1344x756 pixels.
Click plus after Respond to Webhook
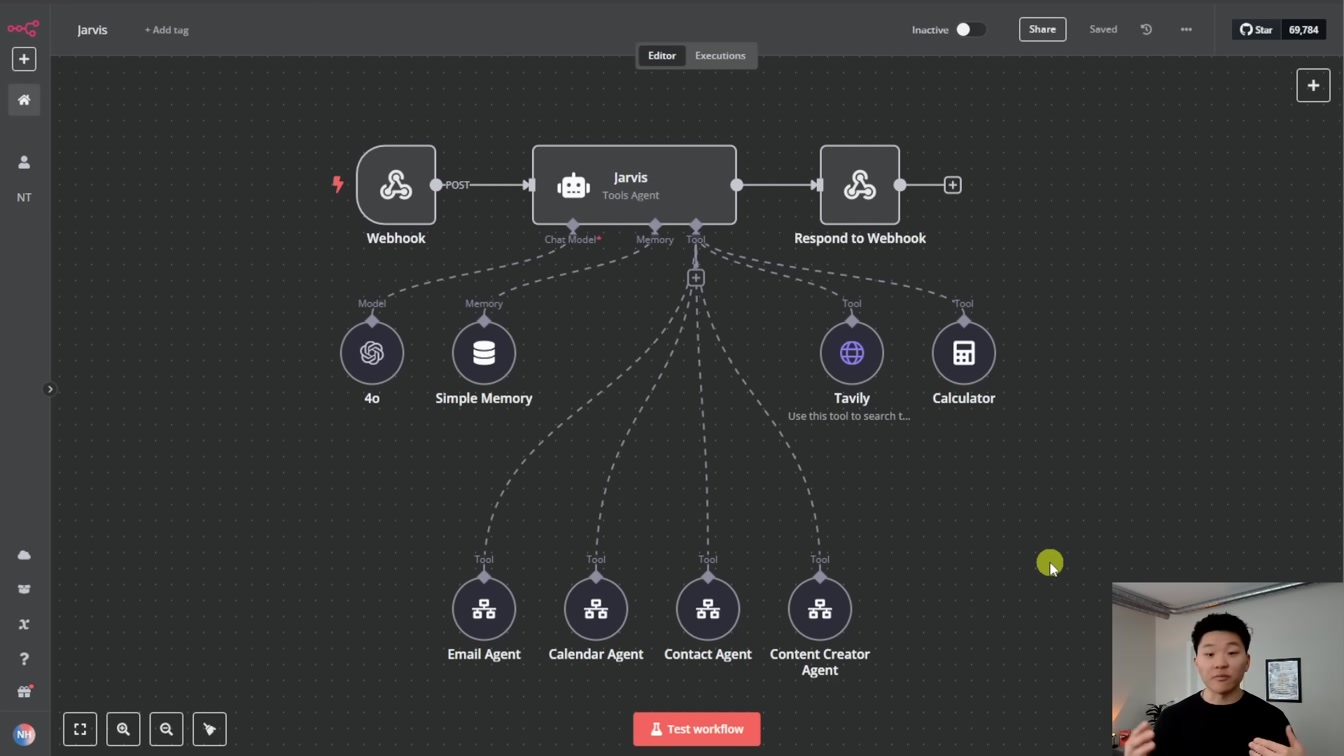952,185
